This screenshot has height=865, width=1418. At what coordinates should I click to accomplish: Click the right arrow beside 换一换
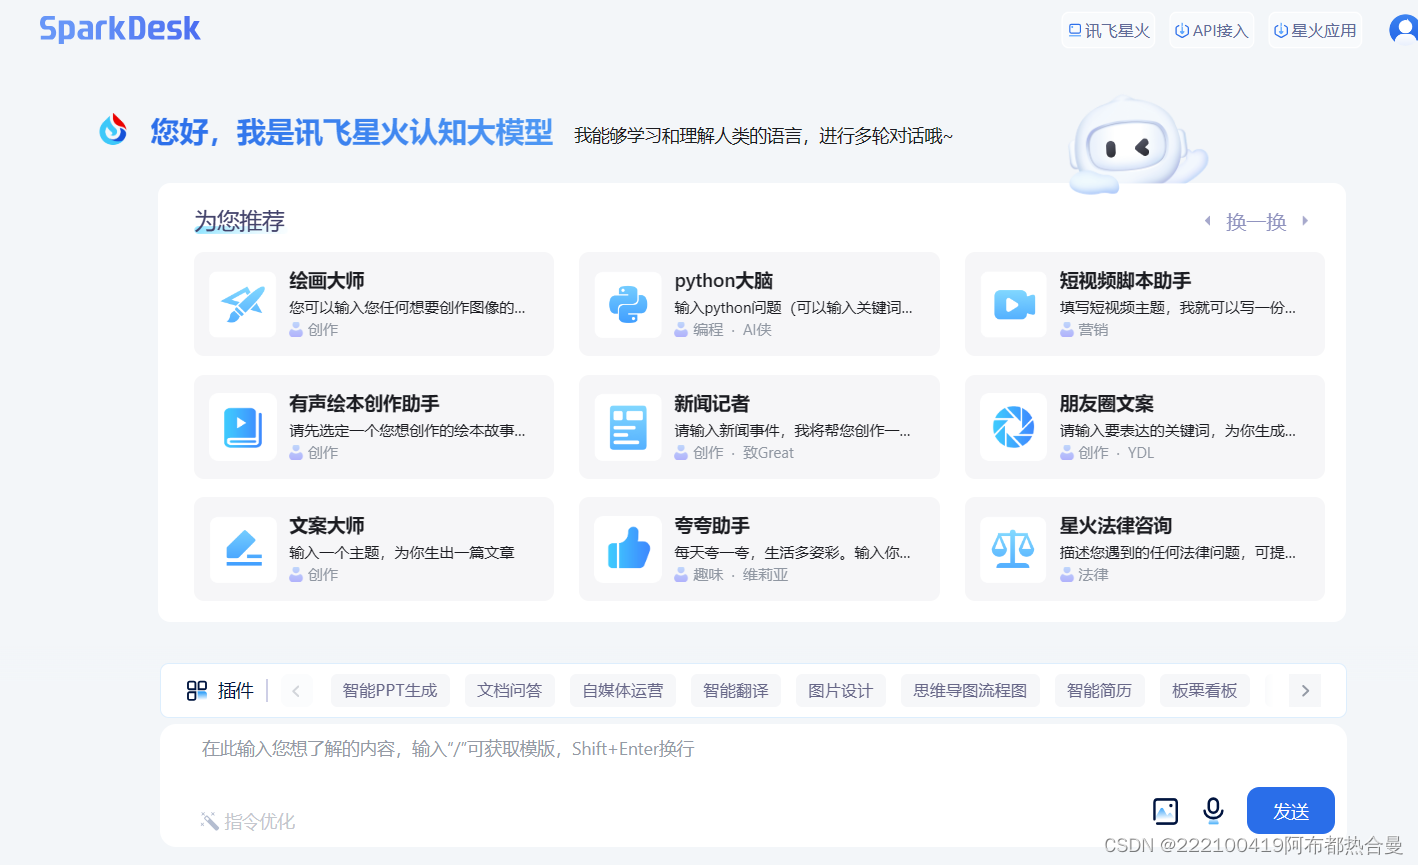tap(1305, 221)
